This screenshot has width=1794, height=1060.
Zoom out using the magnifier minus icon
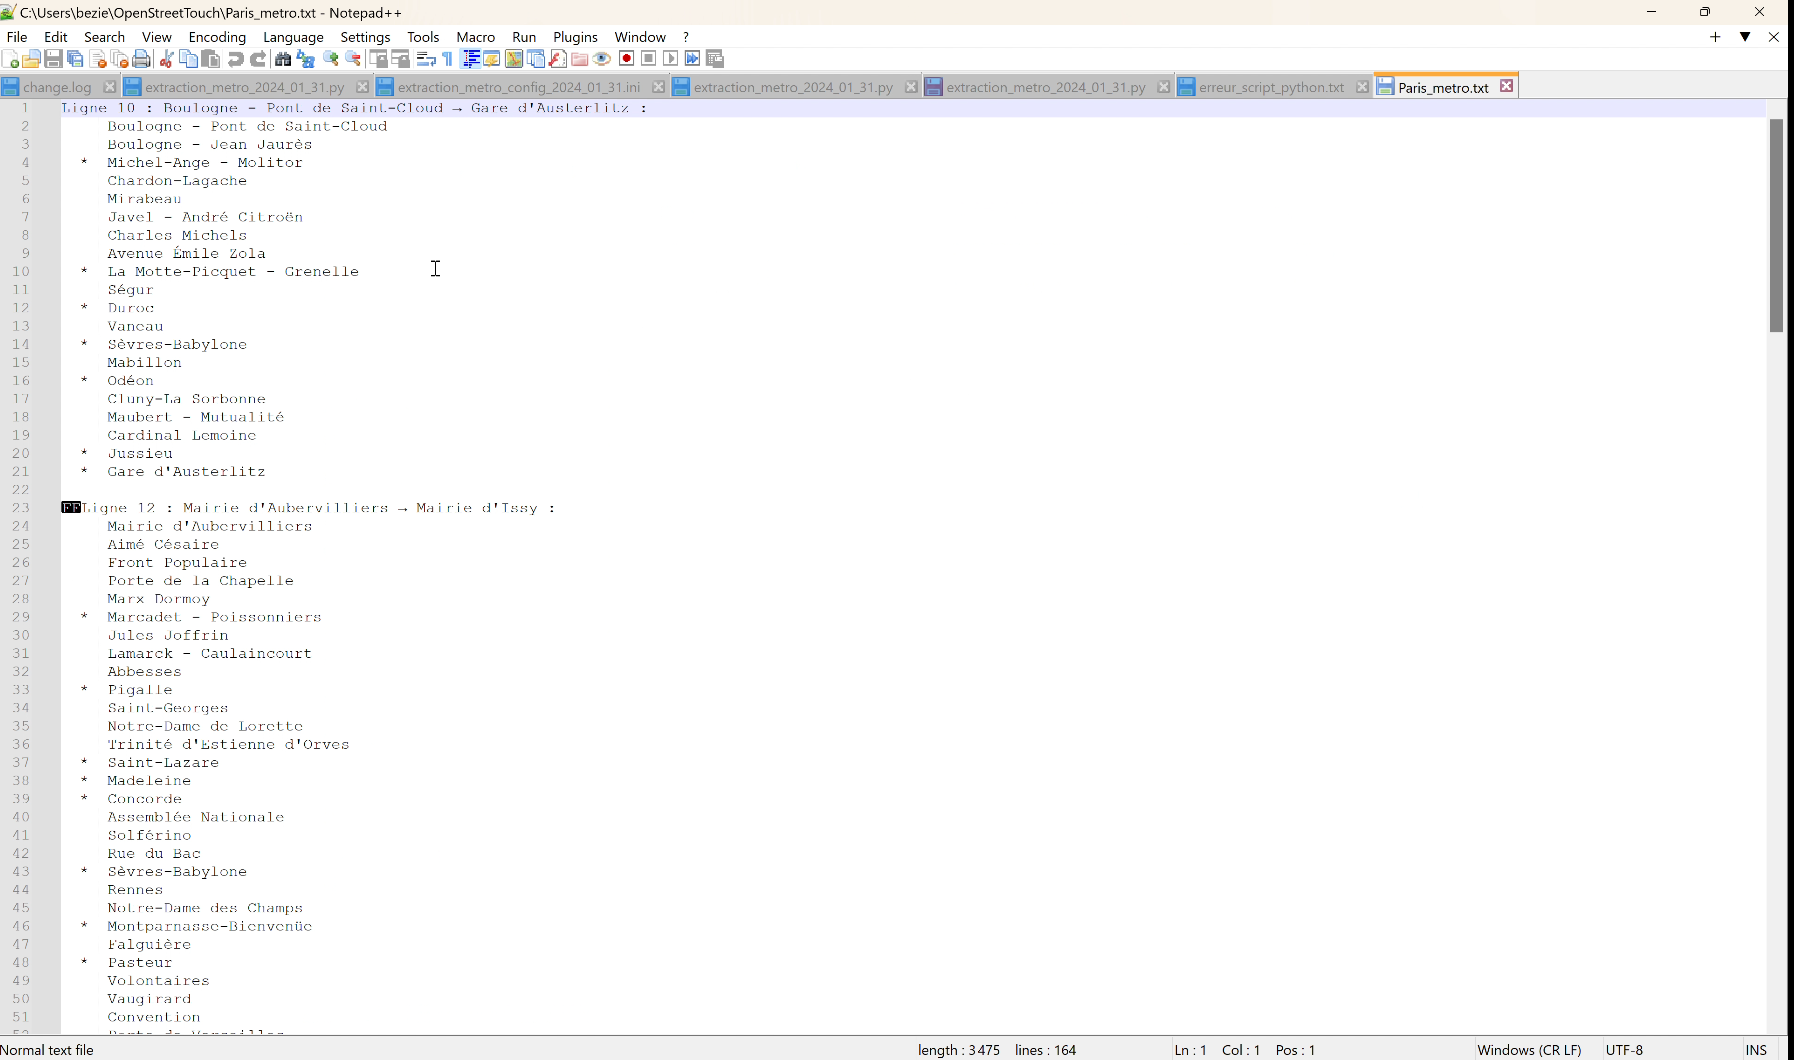[x=353, y=59]
